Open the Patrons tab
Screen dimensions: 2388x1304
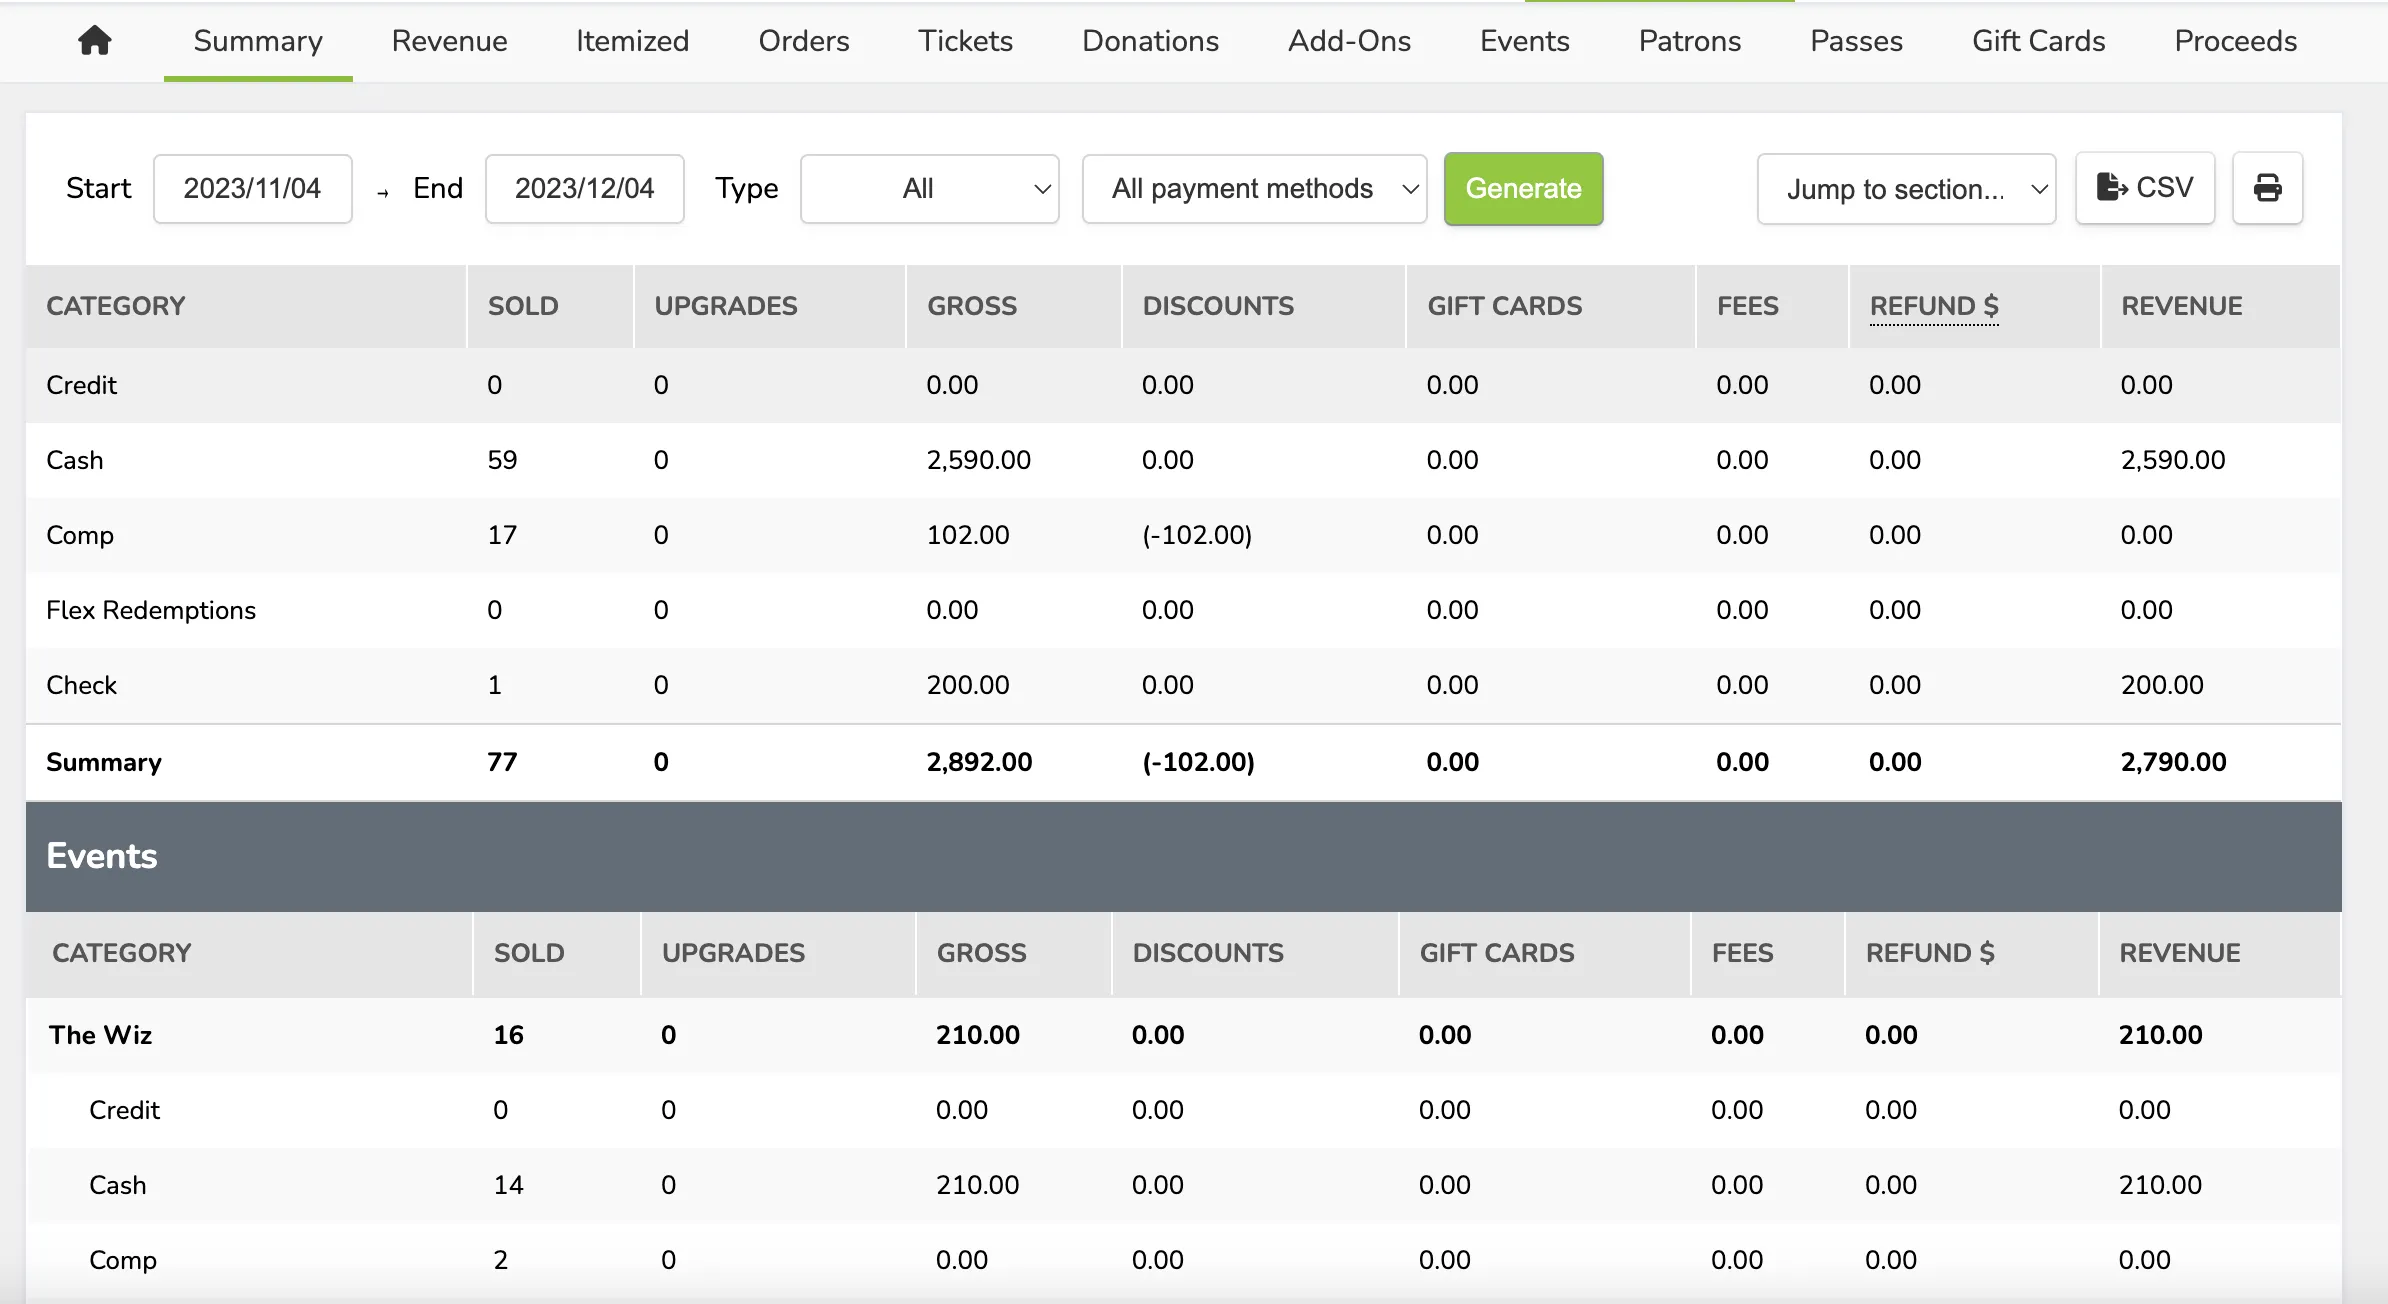point(1689,41)
